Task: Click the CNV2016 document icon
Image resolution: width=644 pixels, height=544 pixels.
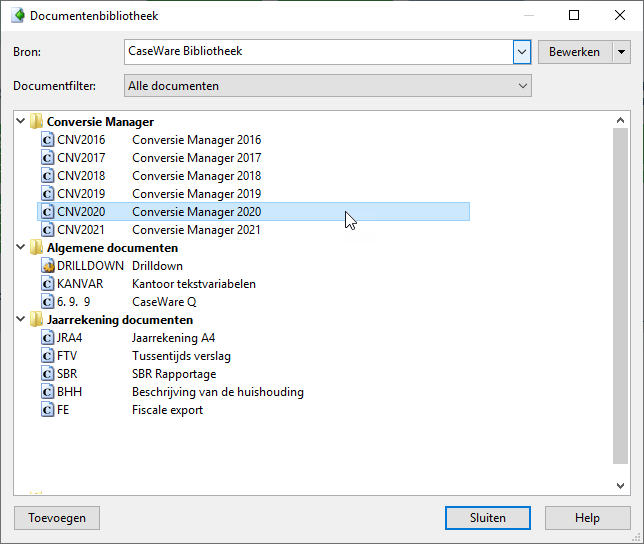Action: pyautogui.click(x=48, y=140)
